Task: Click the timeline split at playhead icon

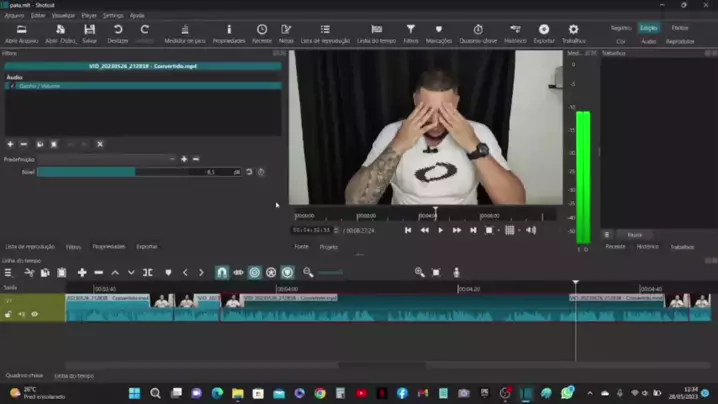Action: (148, 272)
